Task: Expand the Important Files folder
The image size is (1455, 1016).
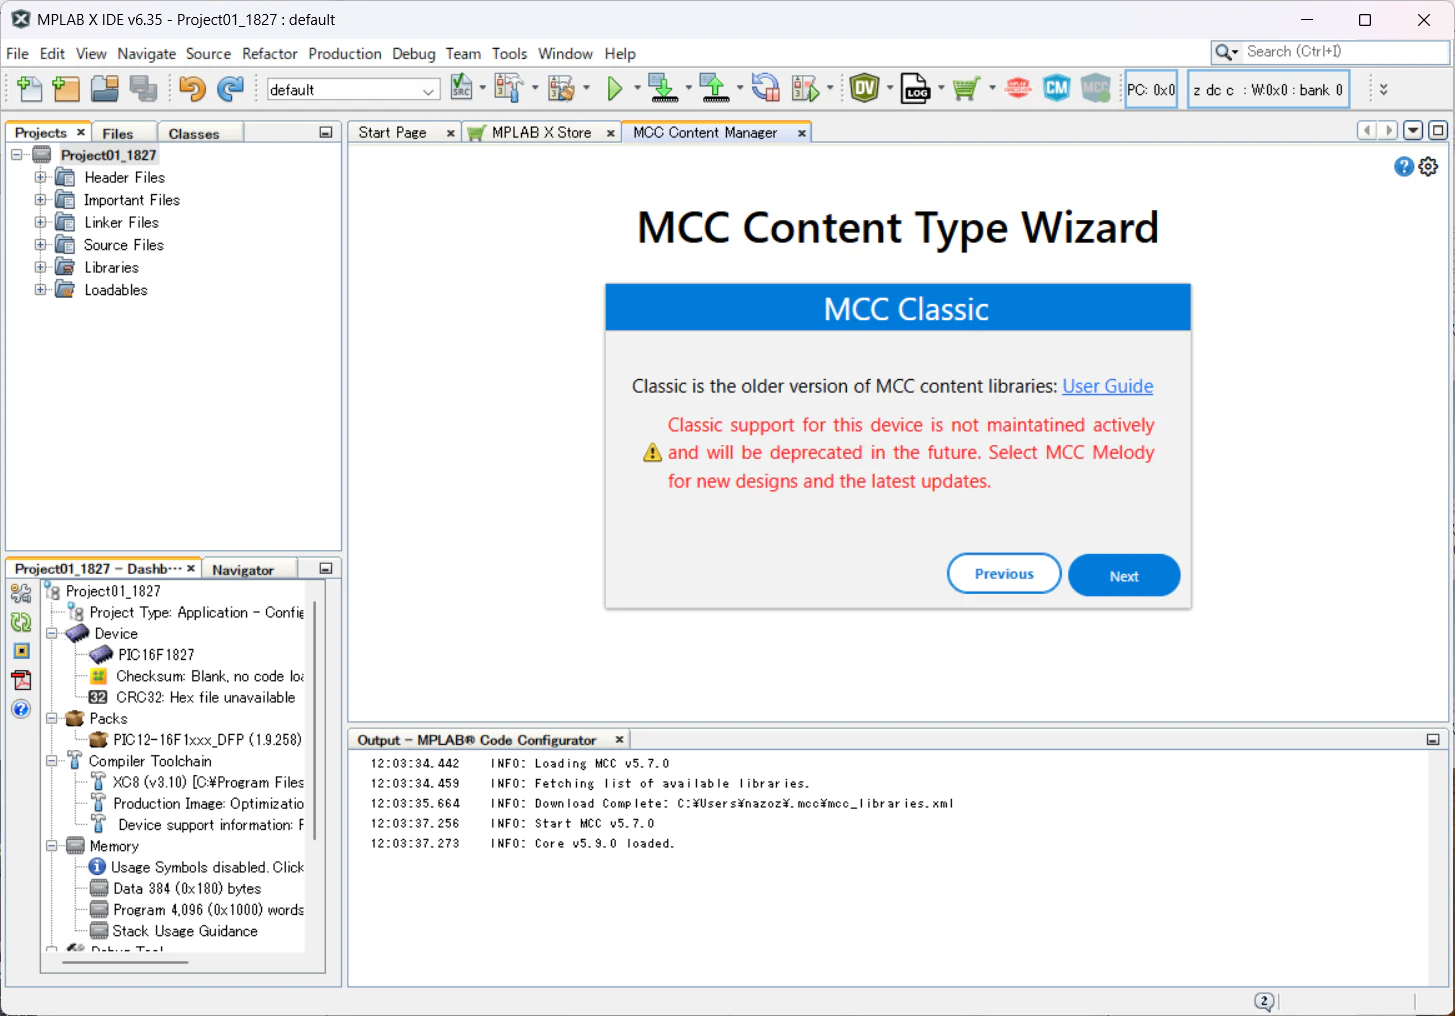Action: tap(40, 200)
